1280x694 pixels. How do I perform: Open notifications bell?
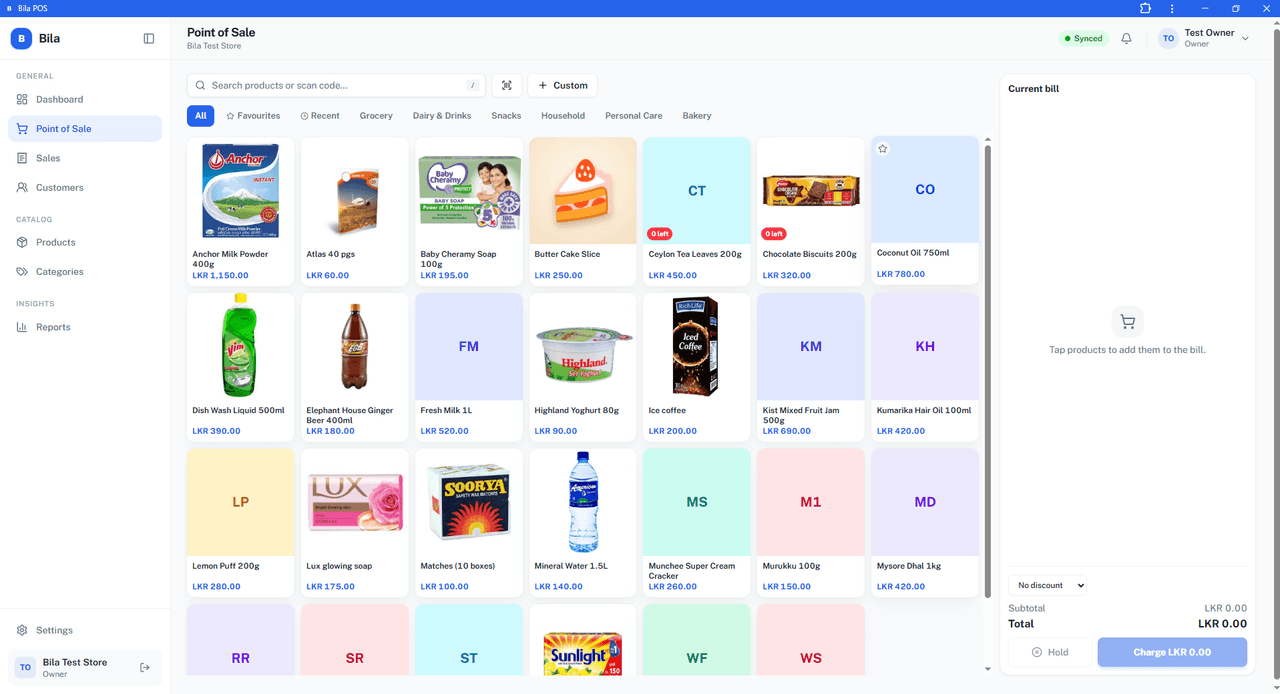click(1126, 39)
